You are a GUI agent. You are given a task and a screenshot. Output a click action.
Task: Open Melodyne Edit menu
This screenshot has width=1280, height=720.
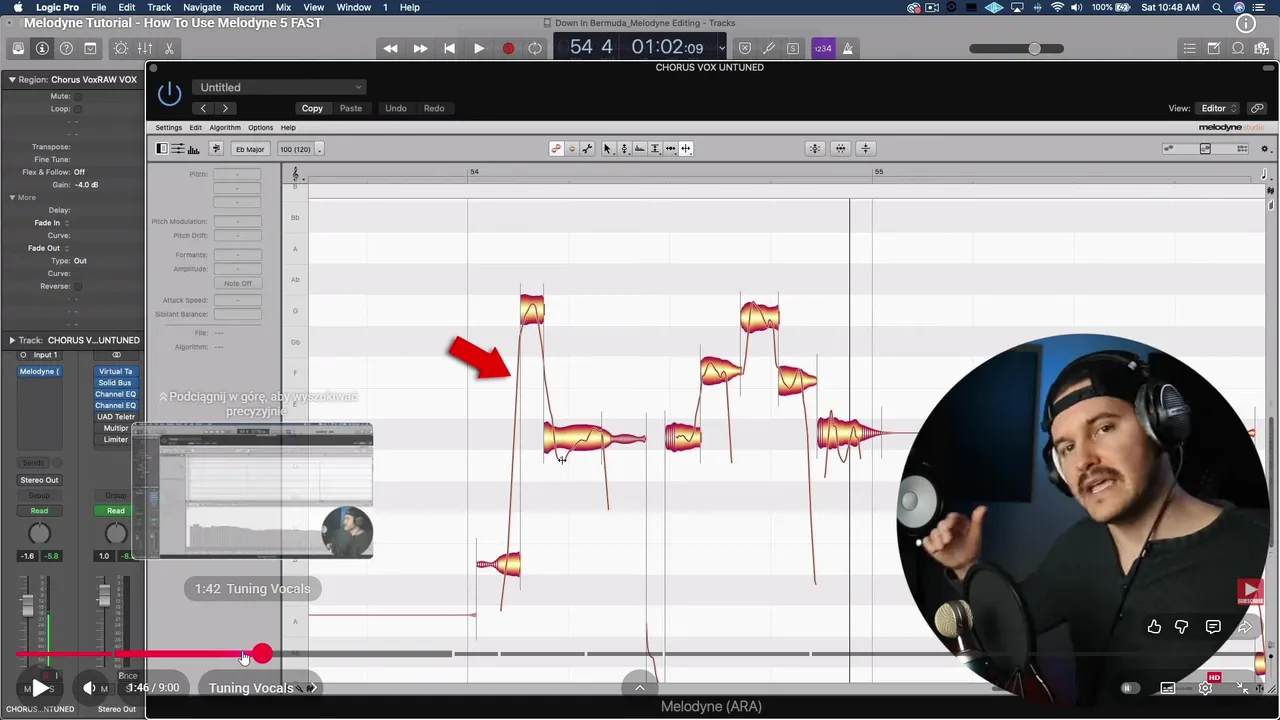(x=196, y=128)
